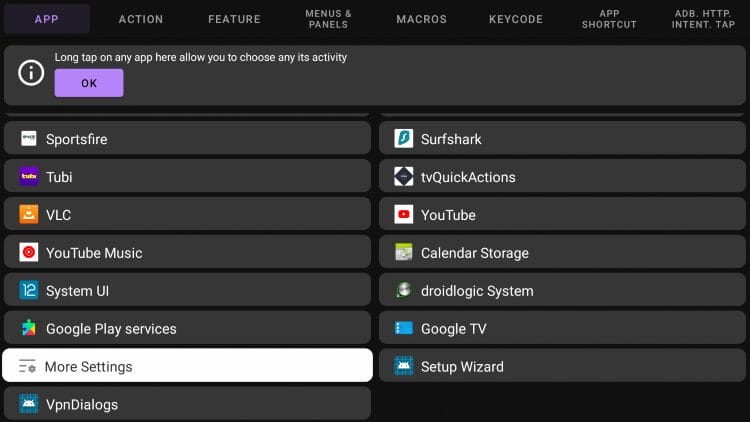Choose the Surfshark label
Image resolution: width=750 pixels, height=422 pixels.
point(451,139)
